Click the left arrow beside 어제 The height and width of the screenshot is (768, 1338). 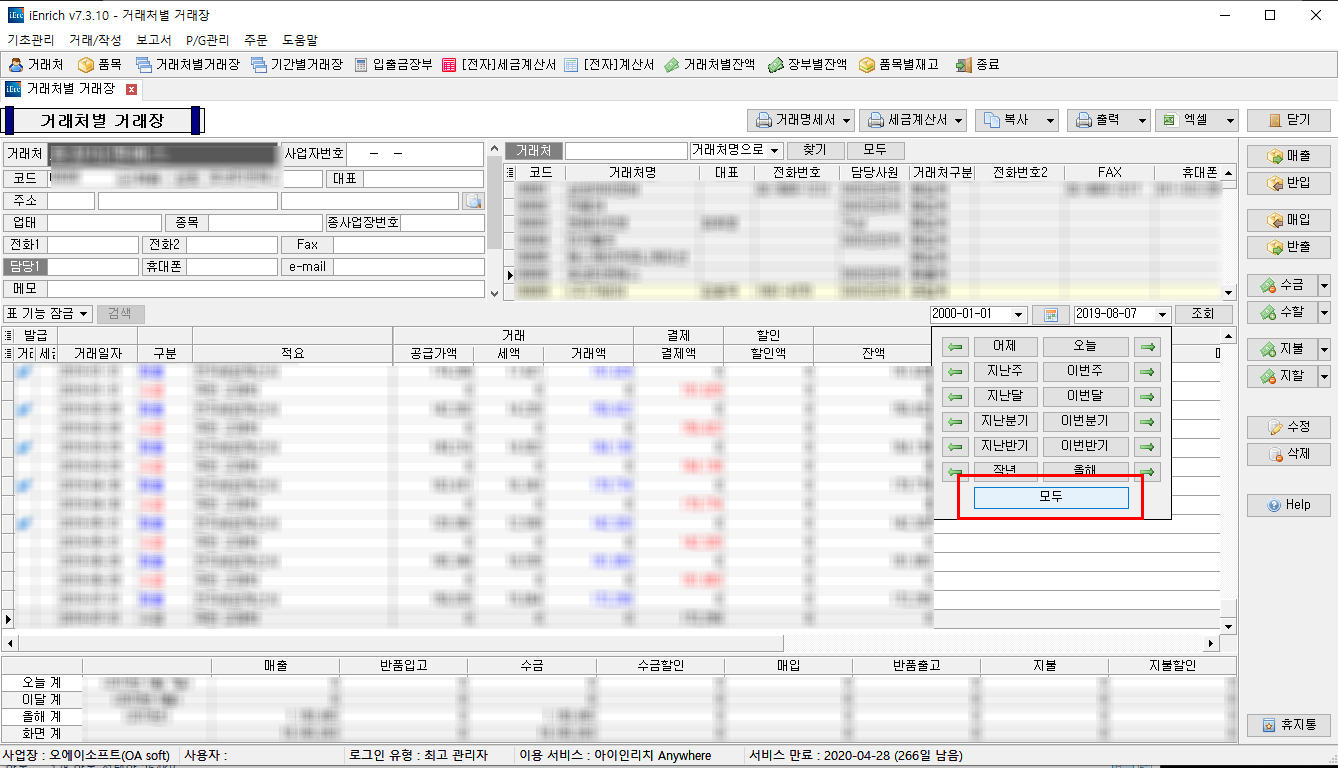pyautogui.click(x=955, y=347)
